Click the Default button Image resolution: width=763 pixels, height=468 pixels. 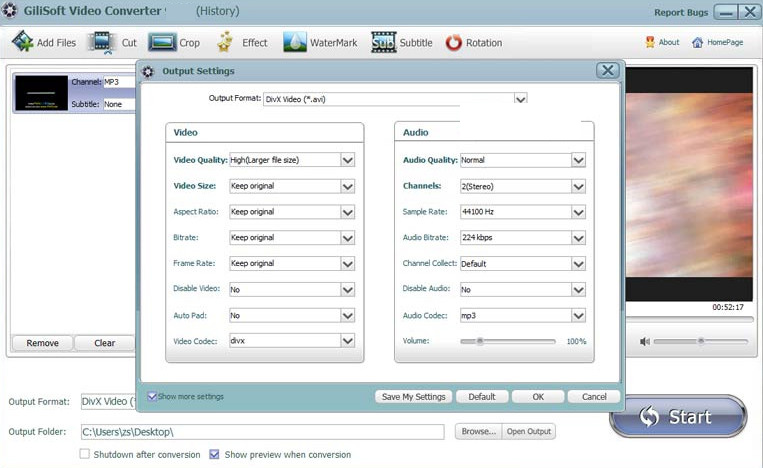482,396
